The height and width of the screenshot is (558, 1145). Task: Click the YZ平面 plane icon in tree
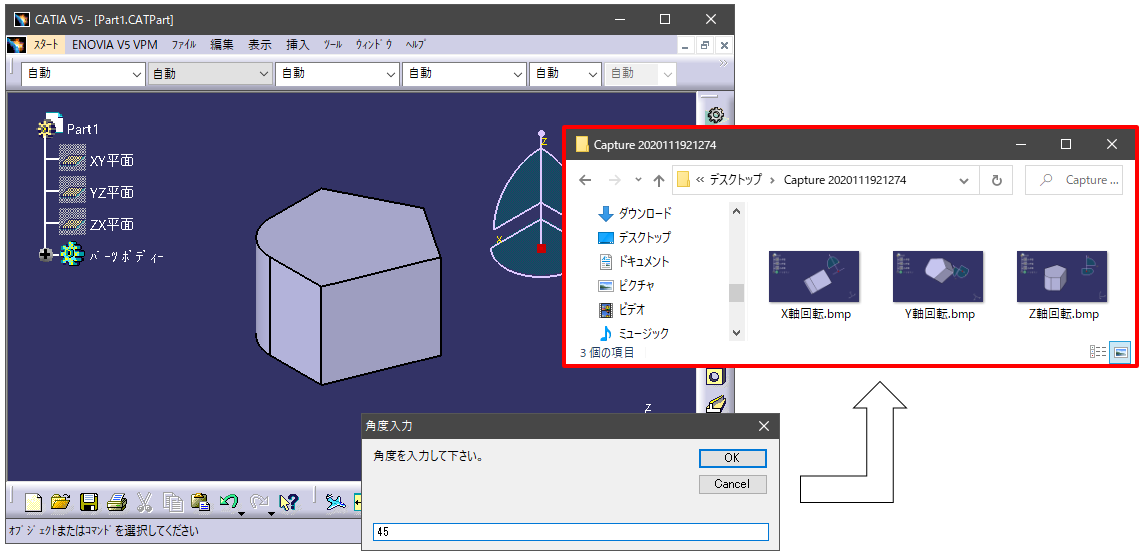[x=72, y=192]
